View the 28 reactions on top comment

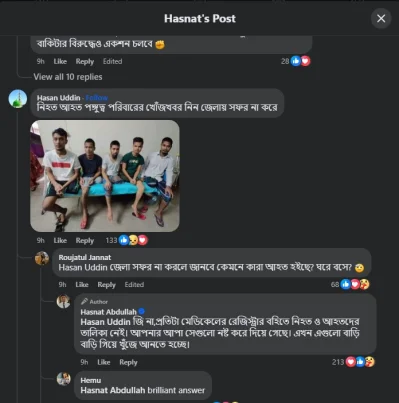click(x=296, y=61)
